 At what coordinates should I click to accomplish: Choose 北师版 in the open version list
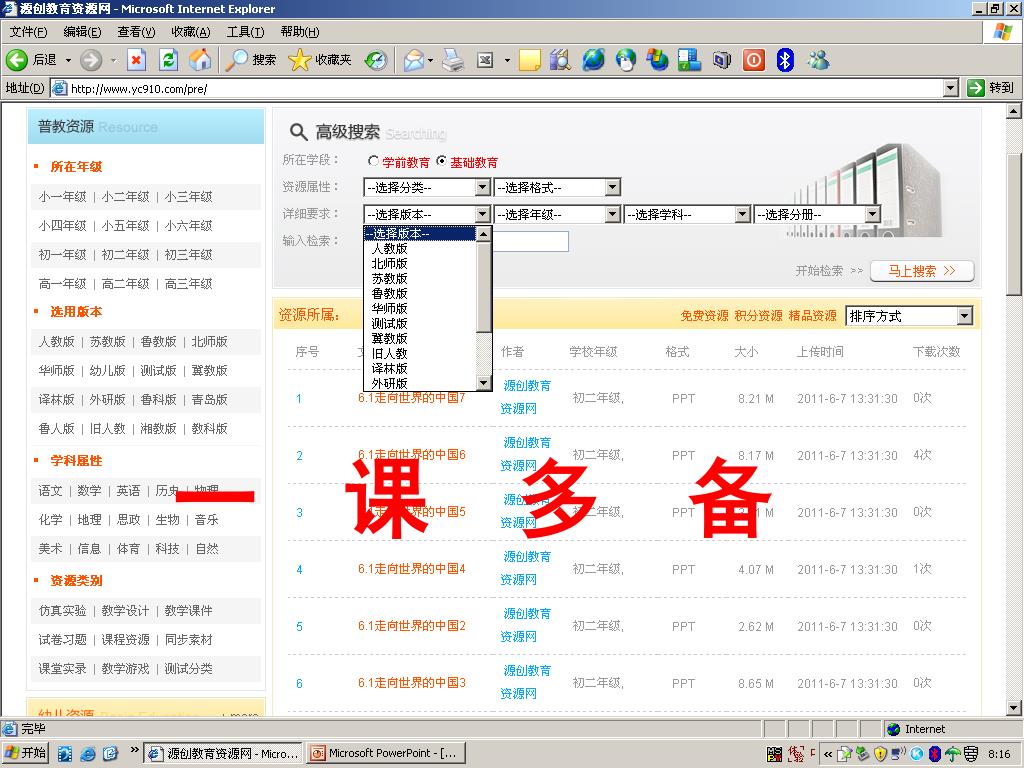click(390, 263)
